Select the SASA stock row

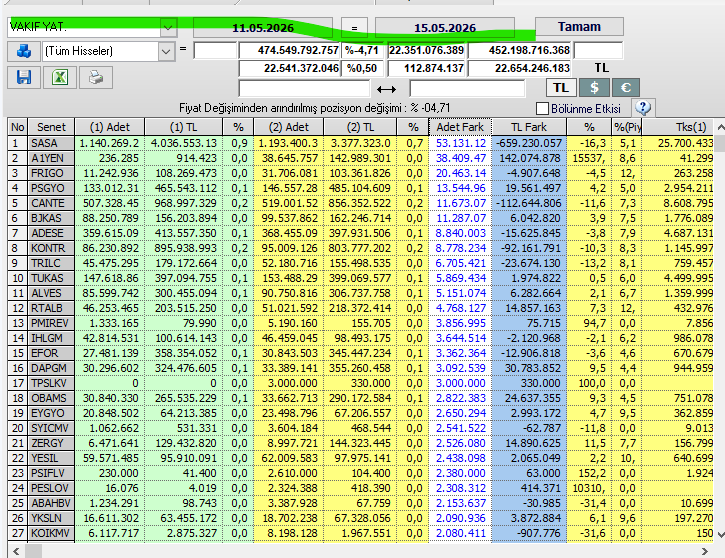(361, 143)
